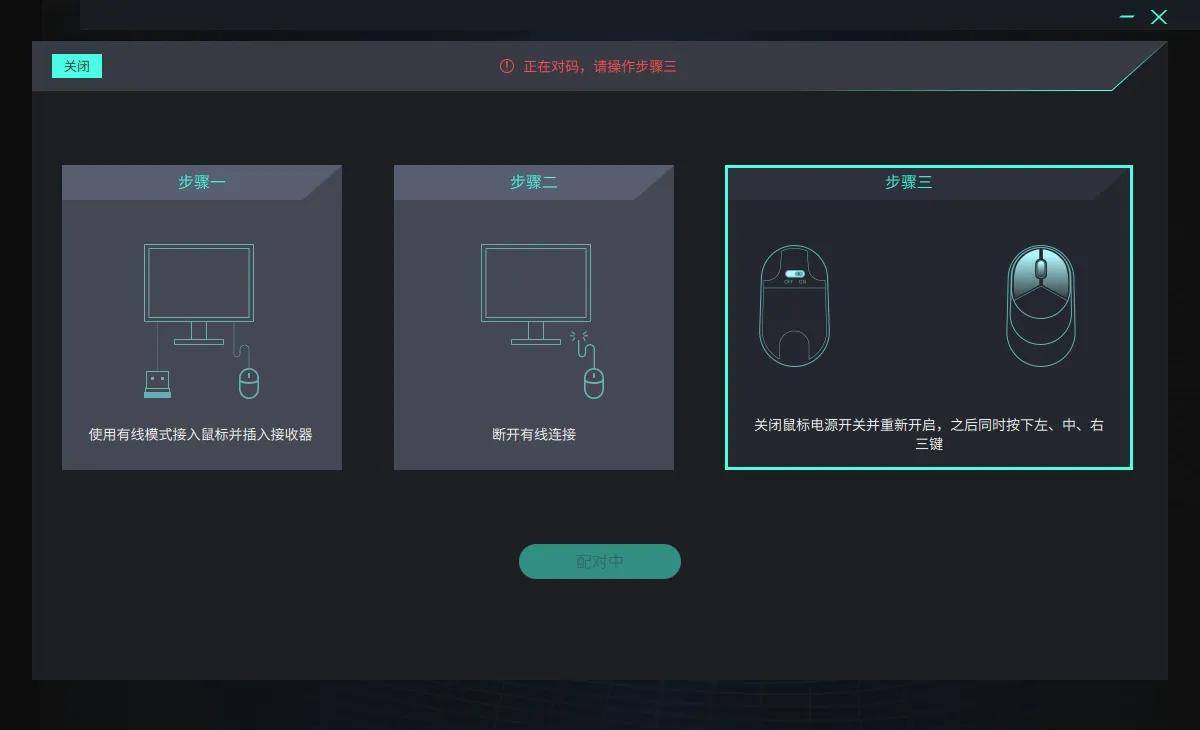Click the 正在对码 status message
Screen dimensions: 1200x730
click(x=600, y=66)
